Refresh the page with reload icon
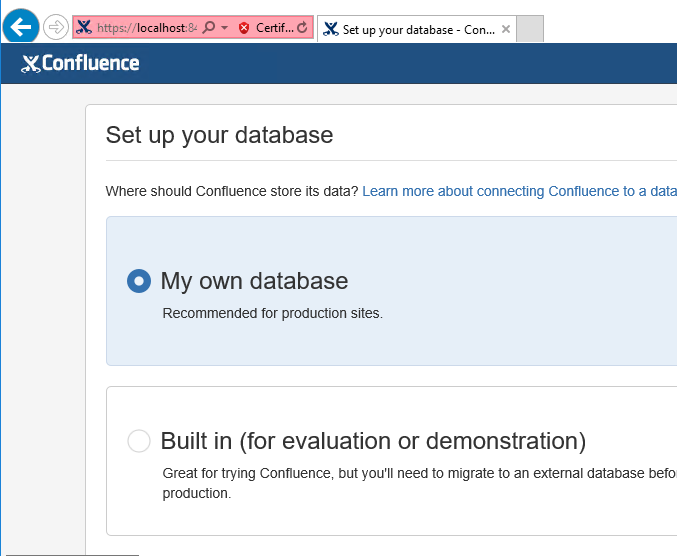 [x=303, y=28]
